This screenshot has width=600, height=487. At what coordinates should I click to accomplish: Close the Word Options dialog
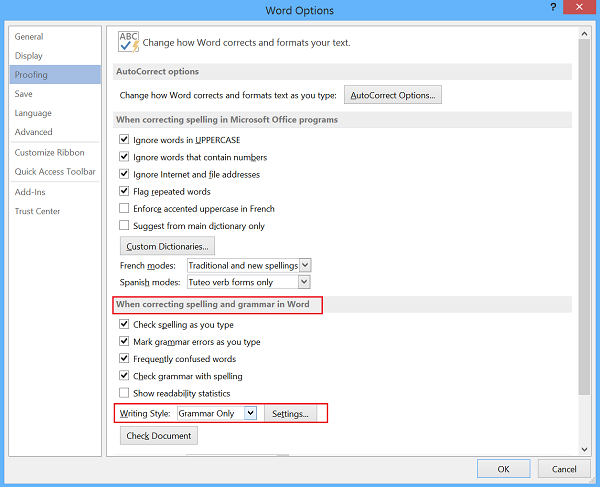pos(579,7)
